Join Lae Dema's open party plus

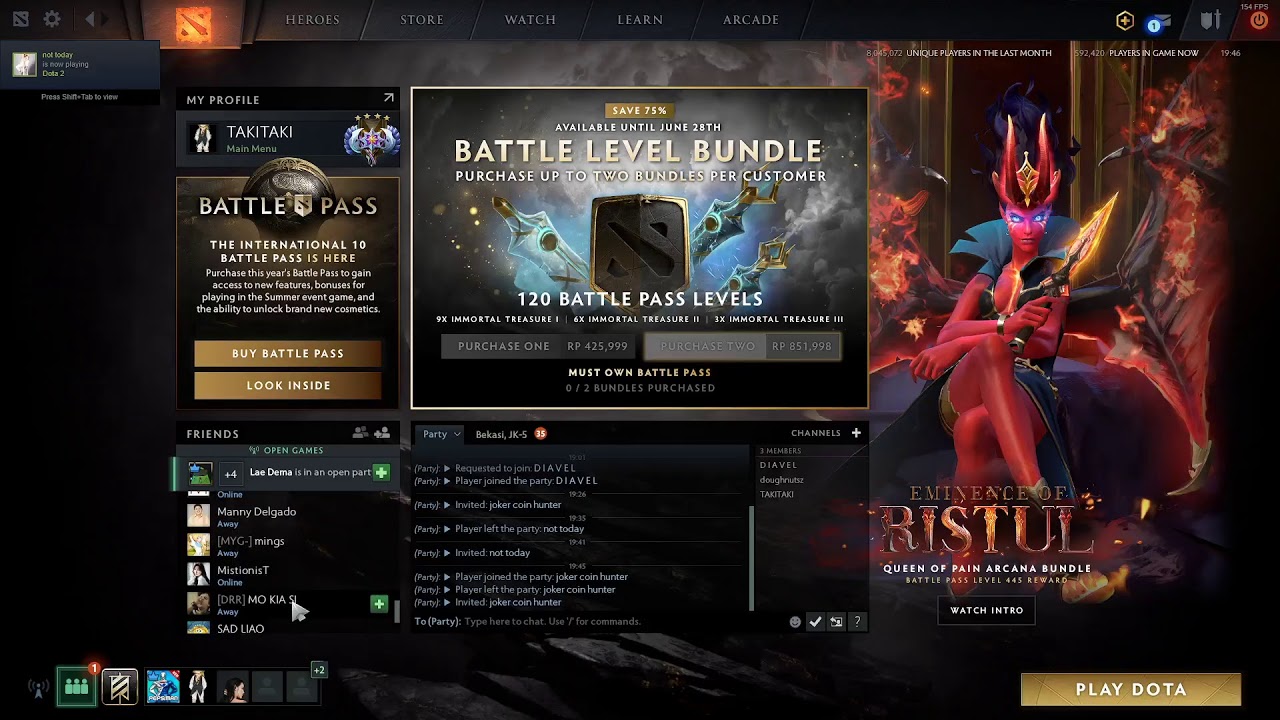[381, 472]
